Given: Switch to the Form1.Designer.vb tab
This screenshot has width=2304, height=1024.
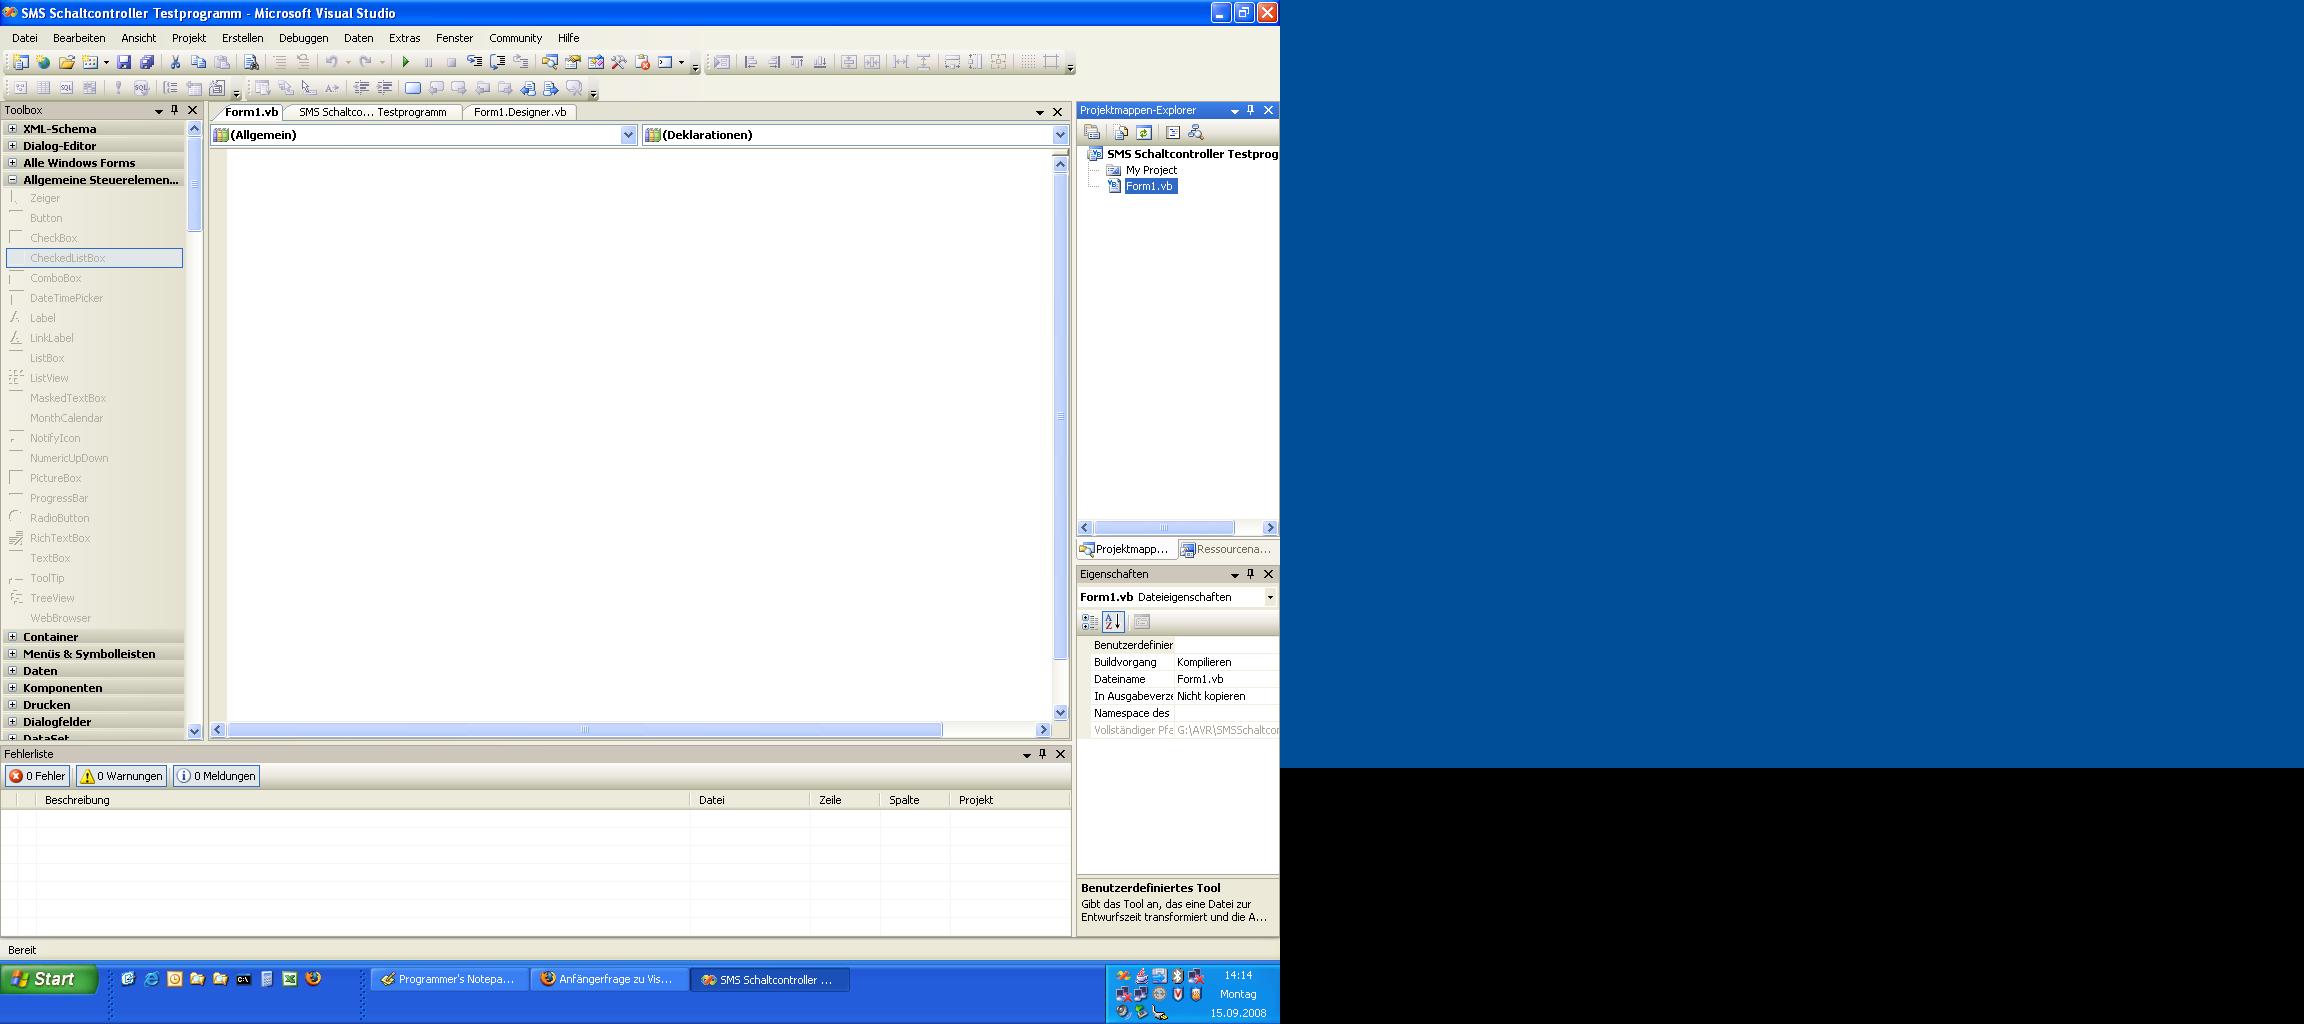Looking at the screenshot, I should (520, 112).
